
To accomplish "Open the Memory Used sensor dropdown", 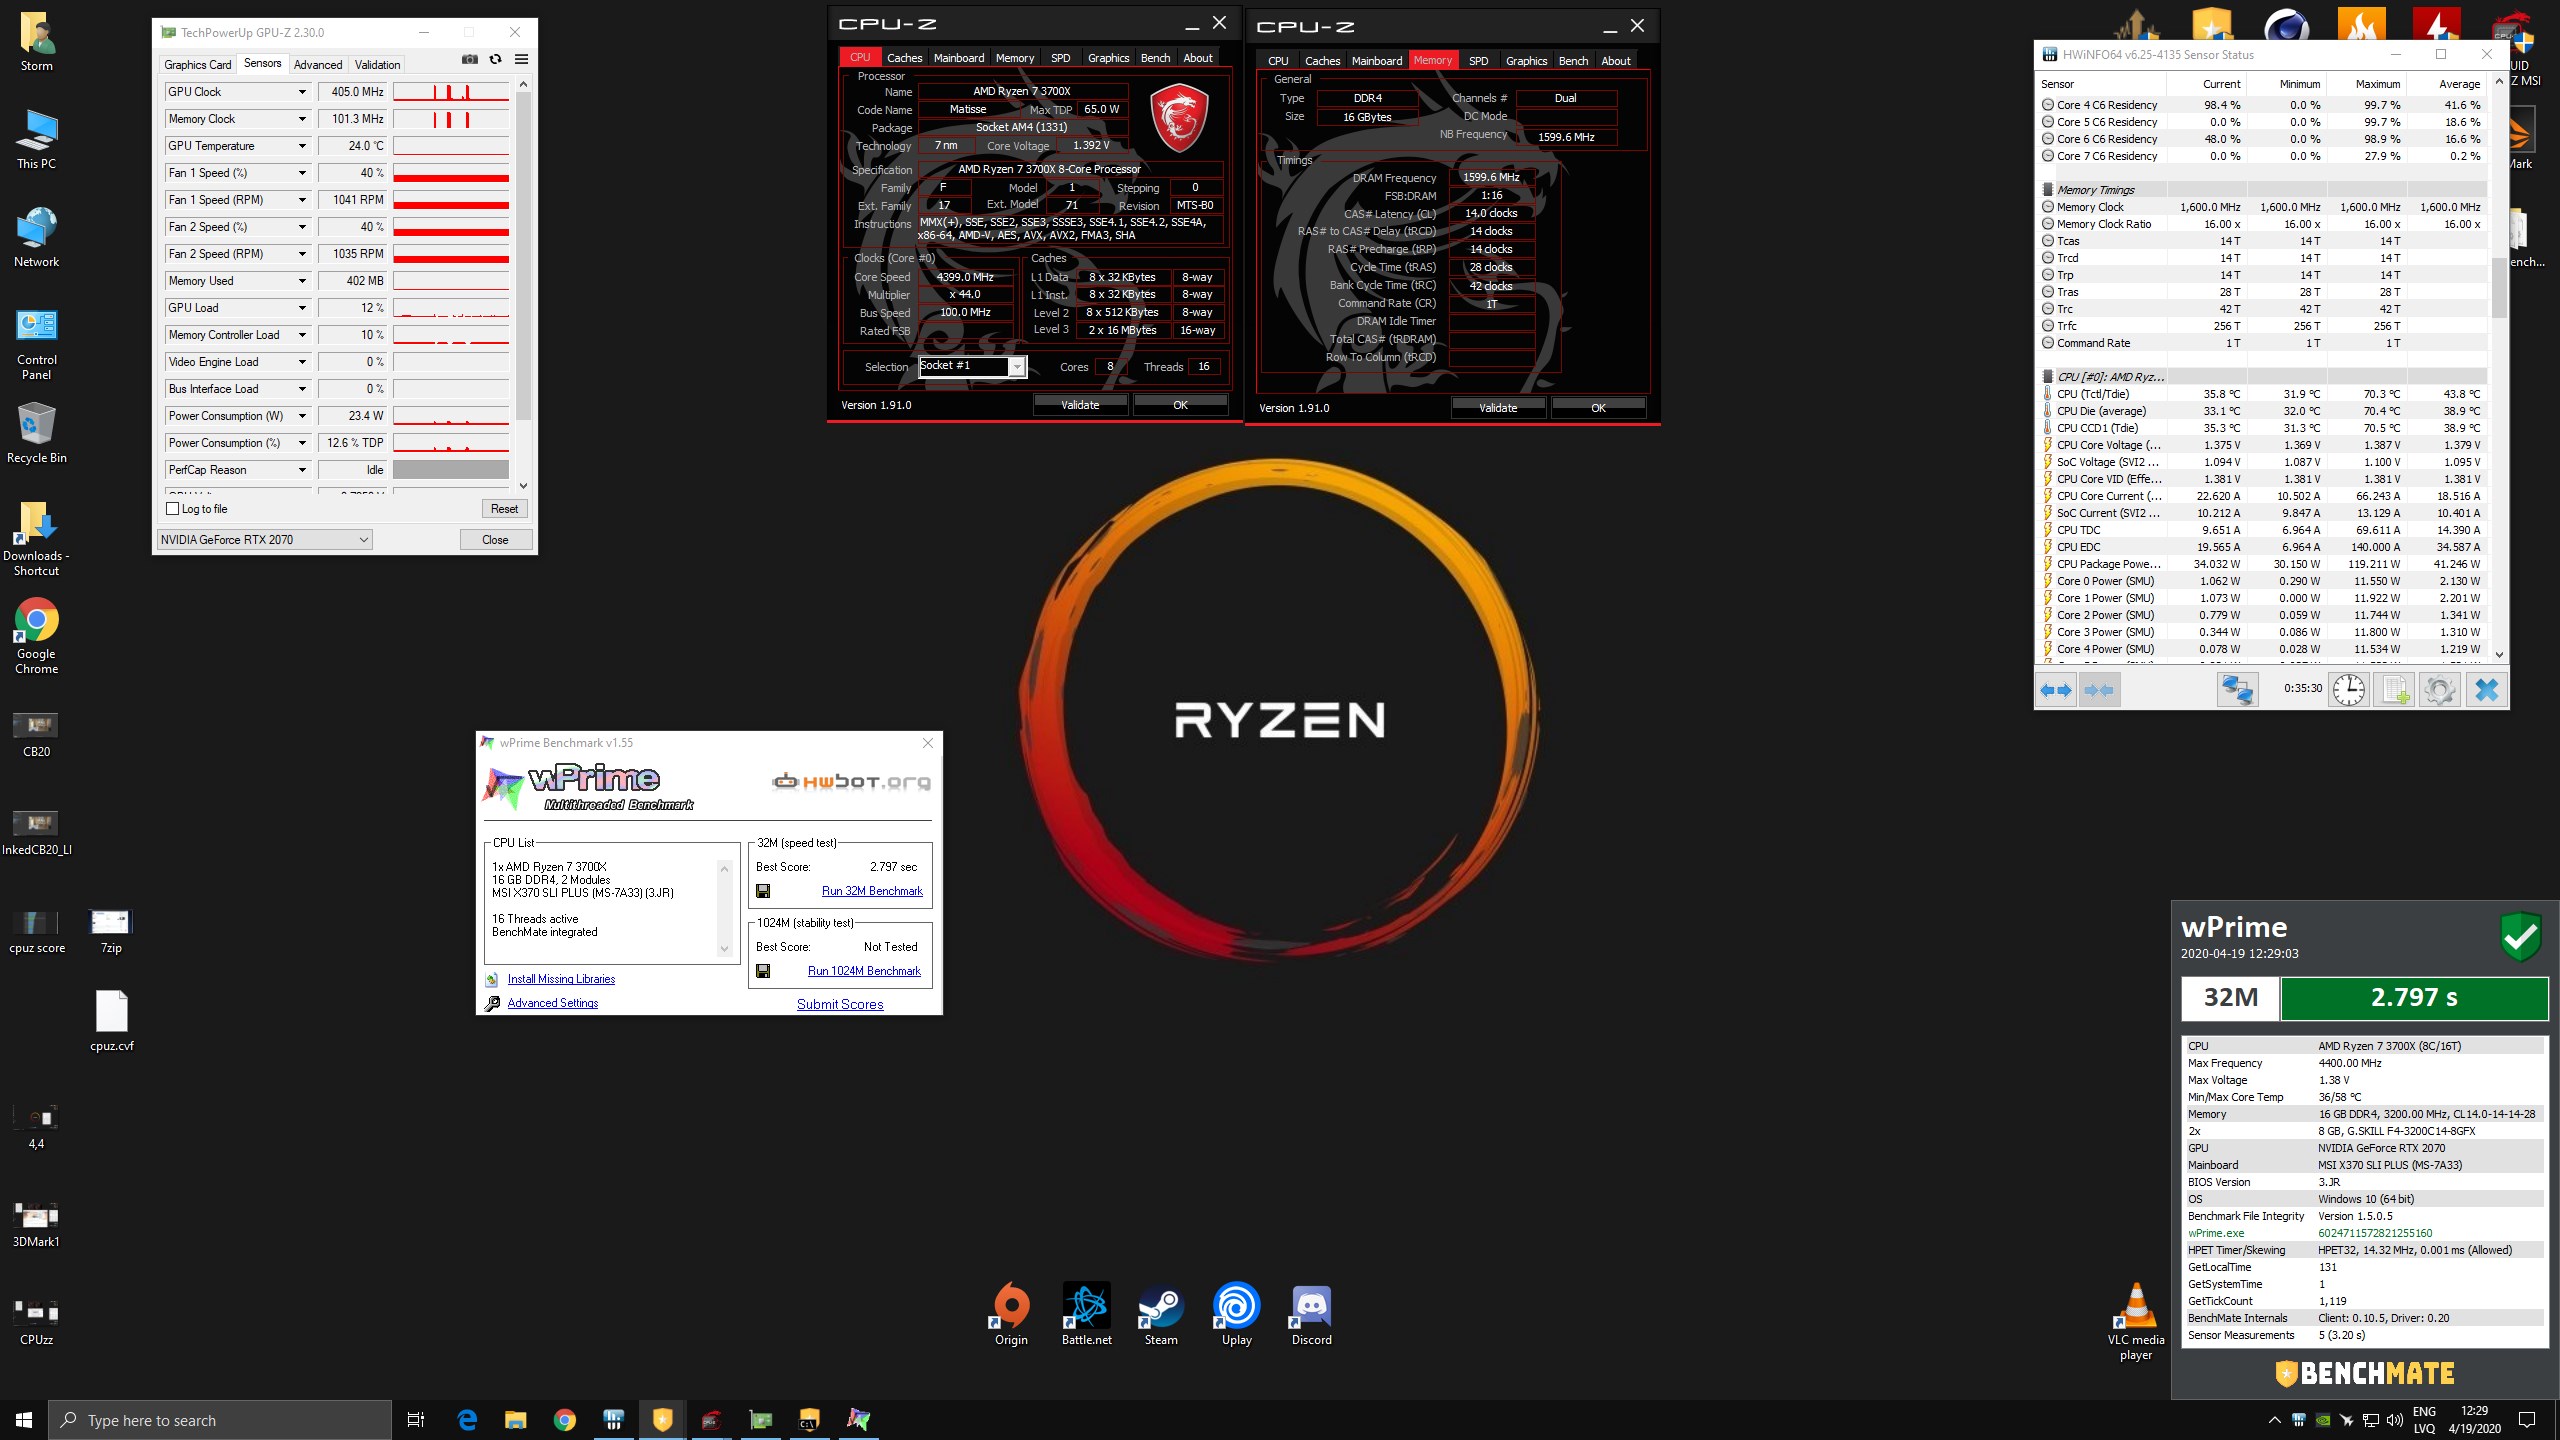I will coord(302,281).
